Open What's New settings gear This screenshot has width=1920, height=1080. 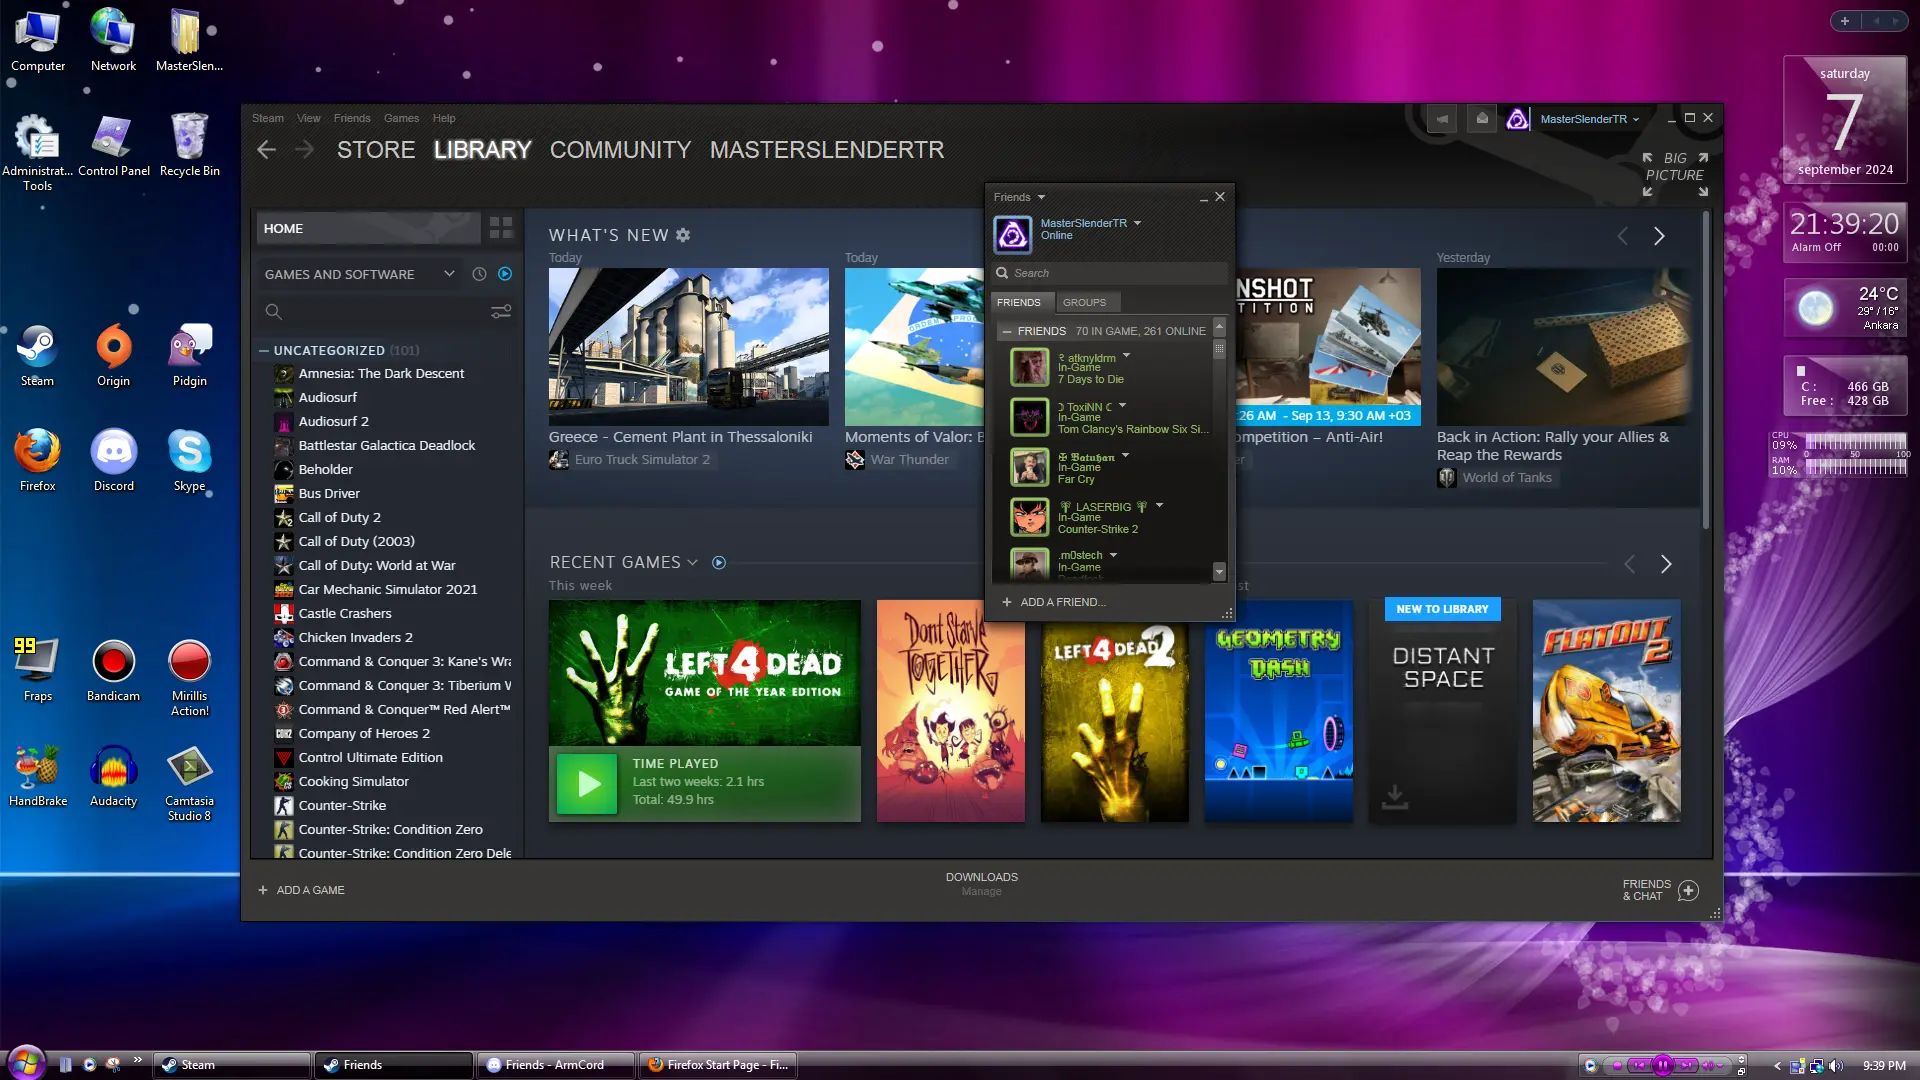(x=683, y=235)
